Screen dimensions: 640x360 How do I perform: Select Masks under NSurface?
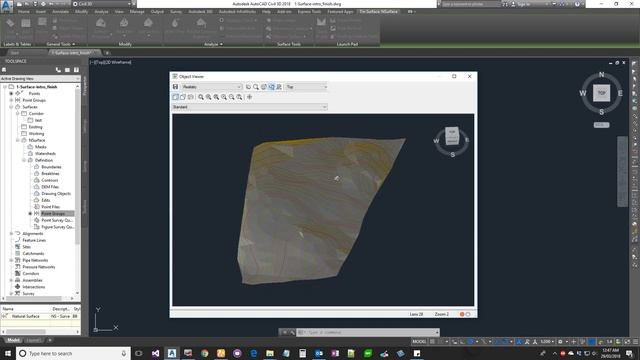pos(41,147)
